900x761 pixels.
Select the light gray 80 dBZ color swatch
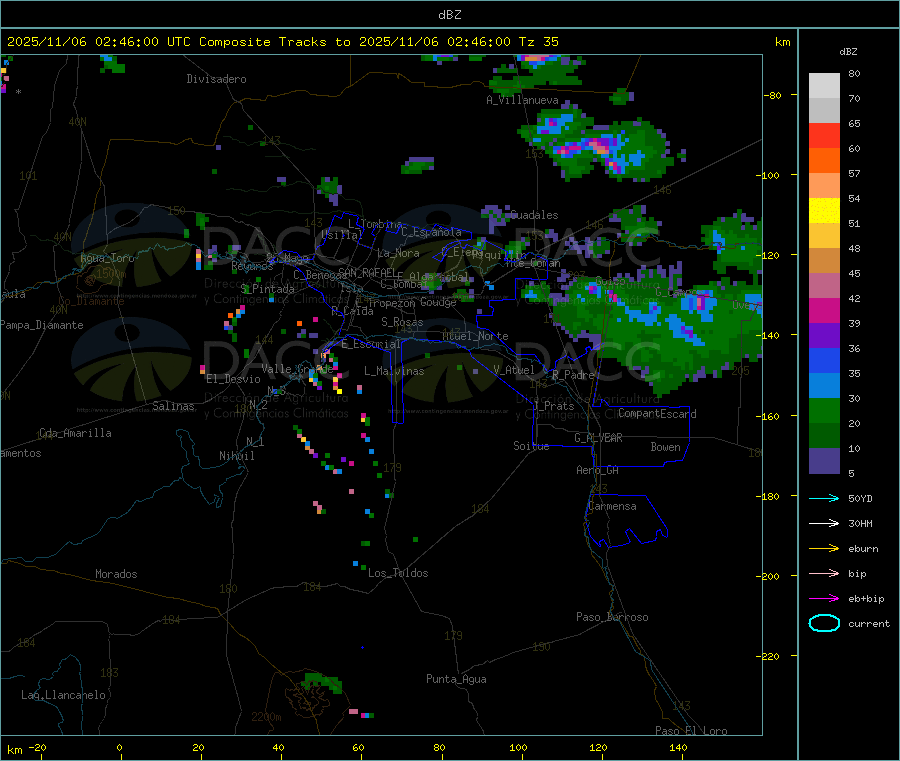click(824, 86)
